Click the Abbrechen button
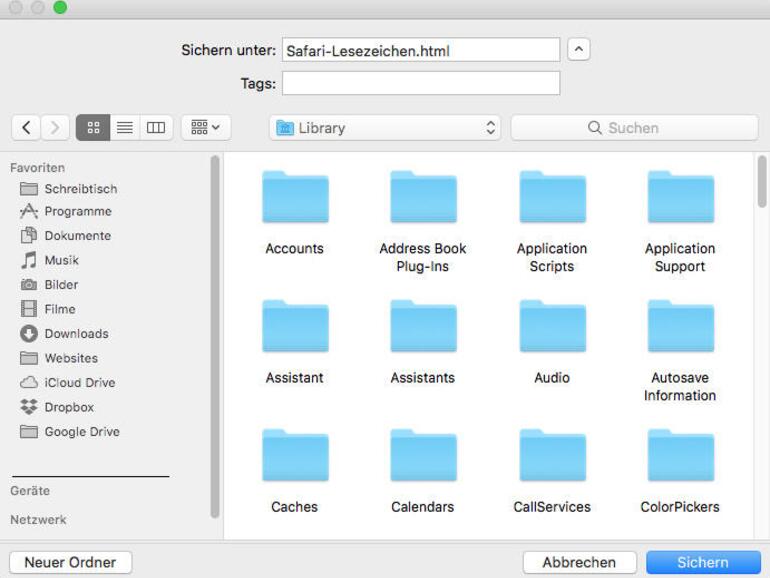This screenshot has height=578, width=770. [579, 562]
